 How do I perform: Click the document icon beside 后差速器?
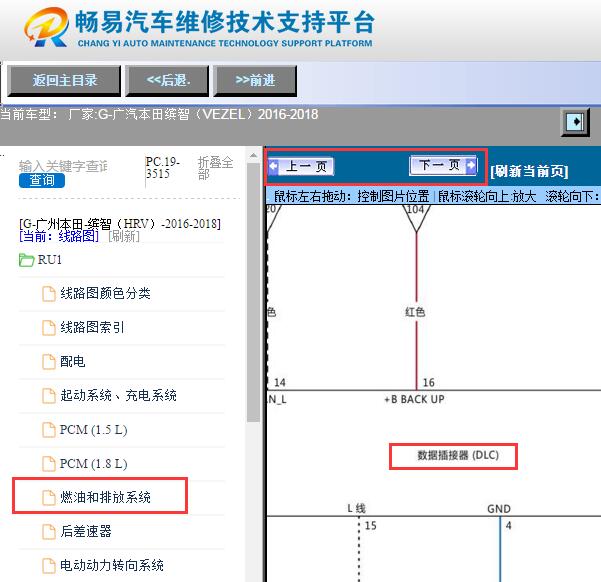tap(49, 531)
